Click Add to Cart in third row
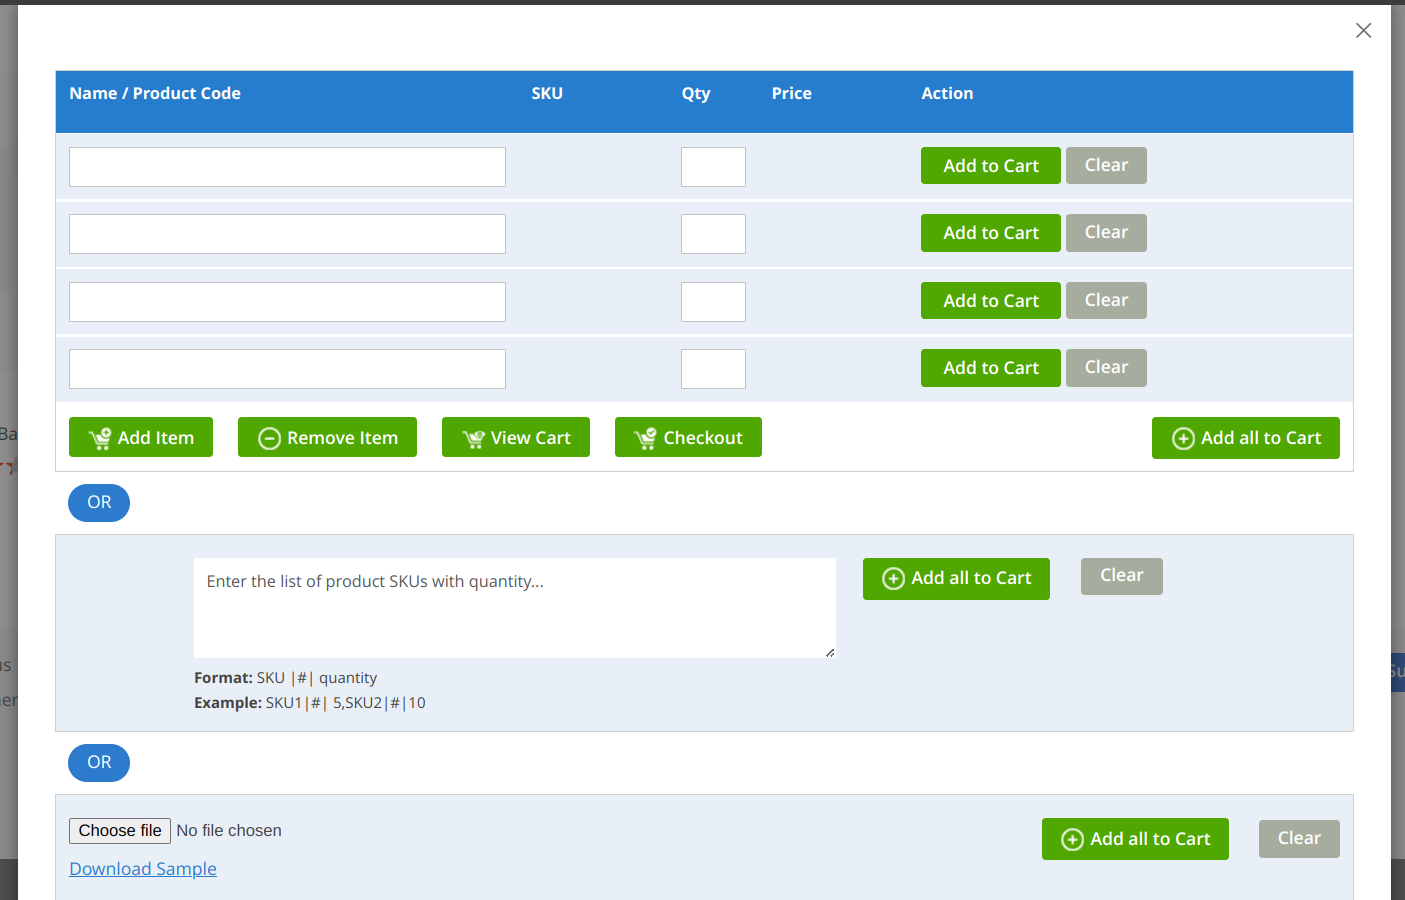 tap(990, 301)
